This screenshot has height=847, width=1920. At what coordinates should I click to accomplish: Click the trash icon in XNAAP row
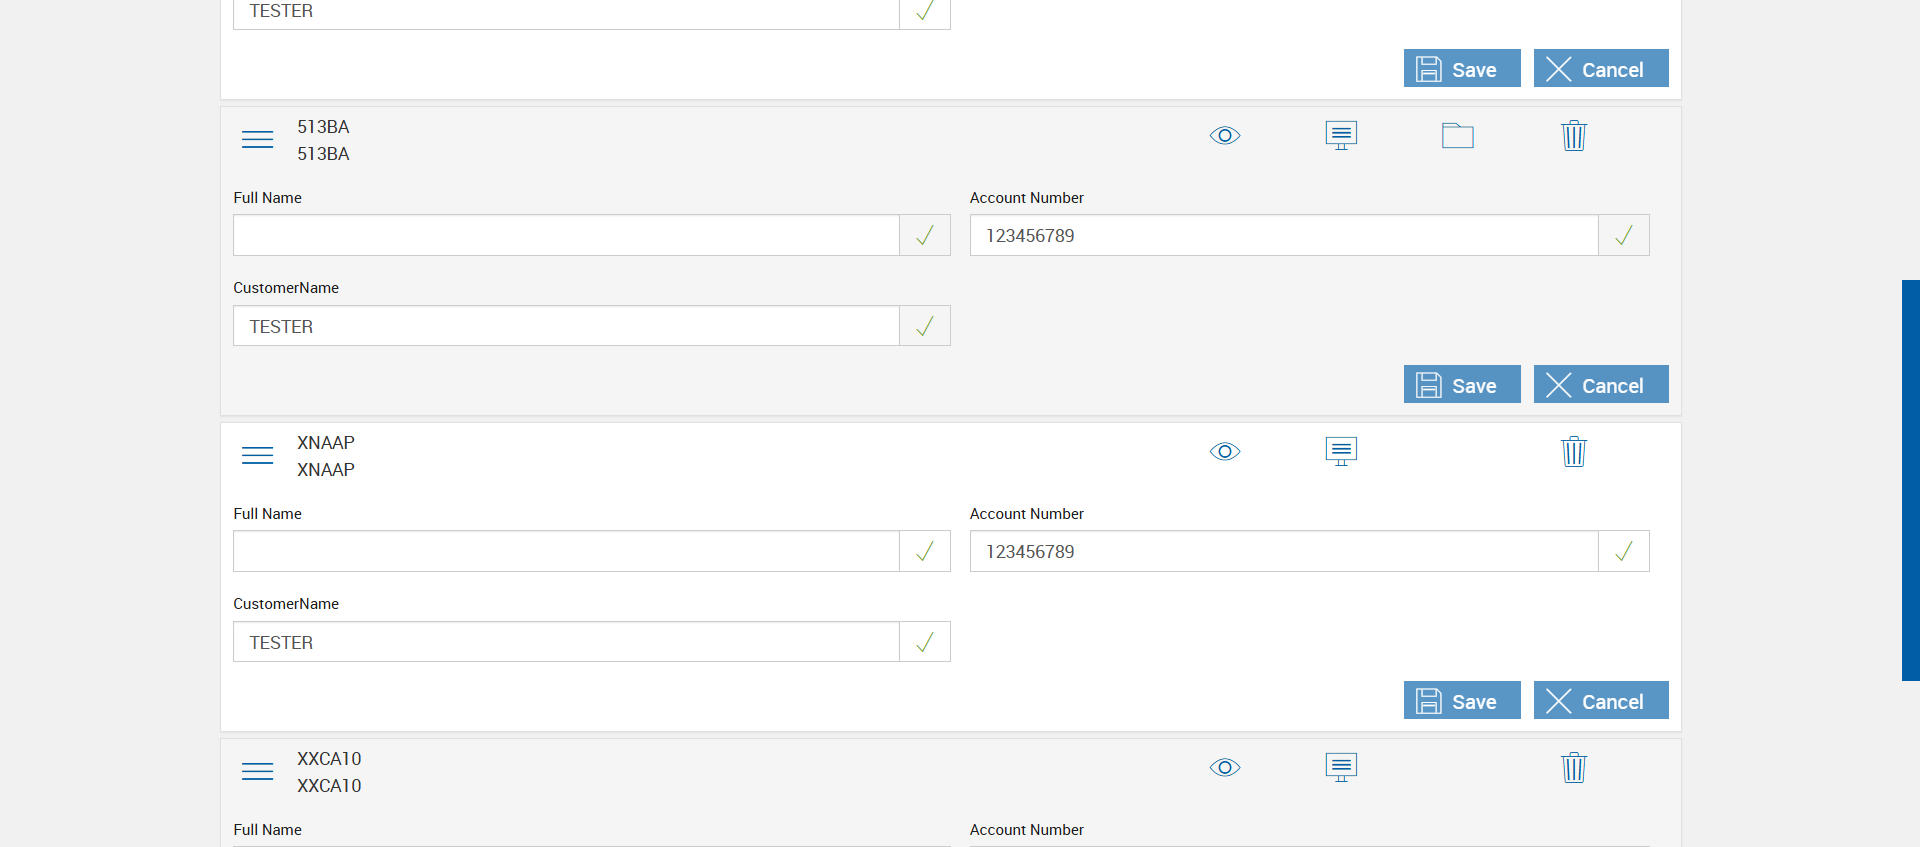1573,452
